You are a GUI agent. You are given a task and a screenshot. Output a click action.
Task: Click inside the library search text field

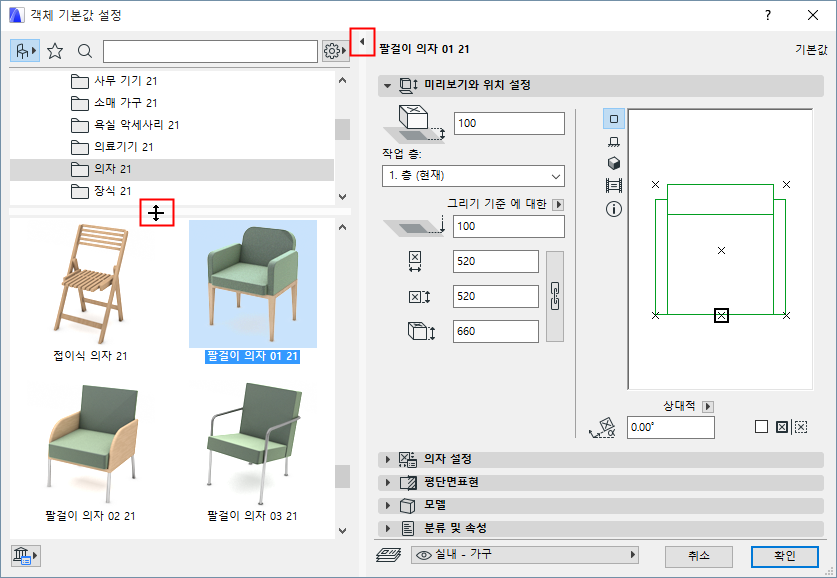tap(210, 51)
